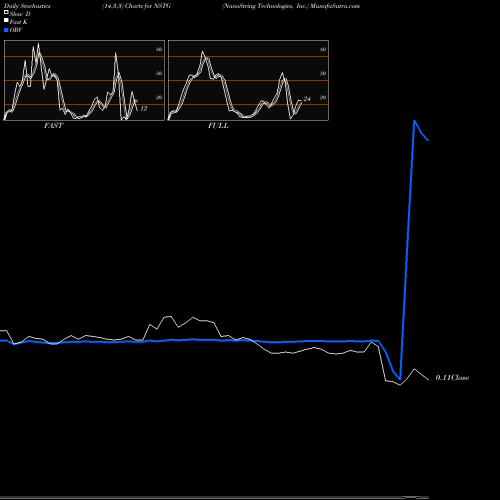
Task: Click the Fast K legend swatch
Action: (6, 20)
